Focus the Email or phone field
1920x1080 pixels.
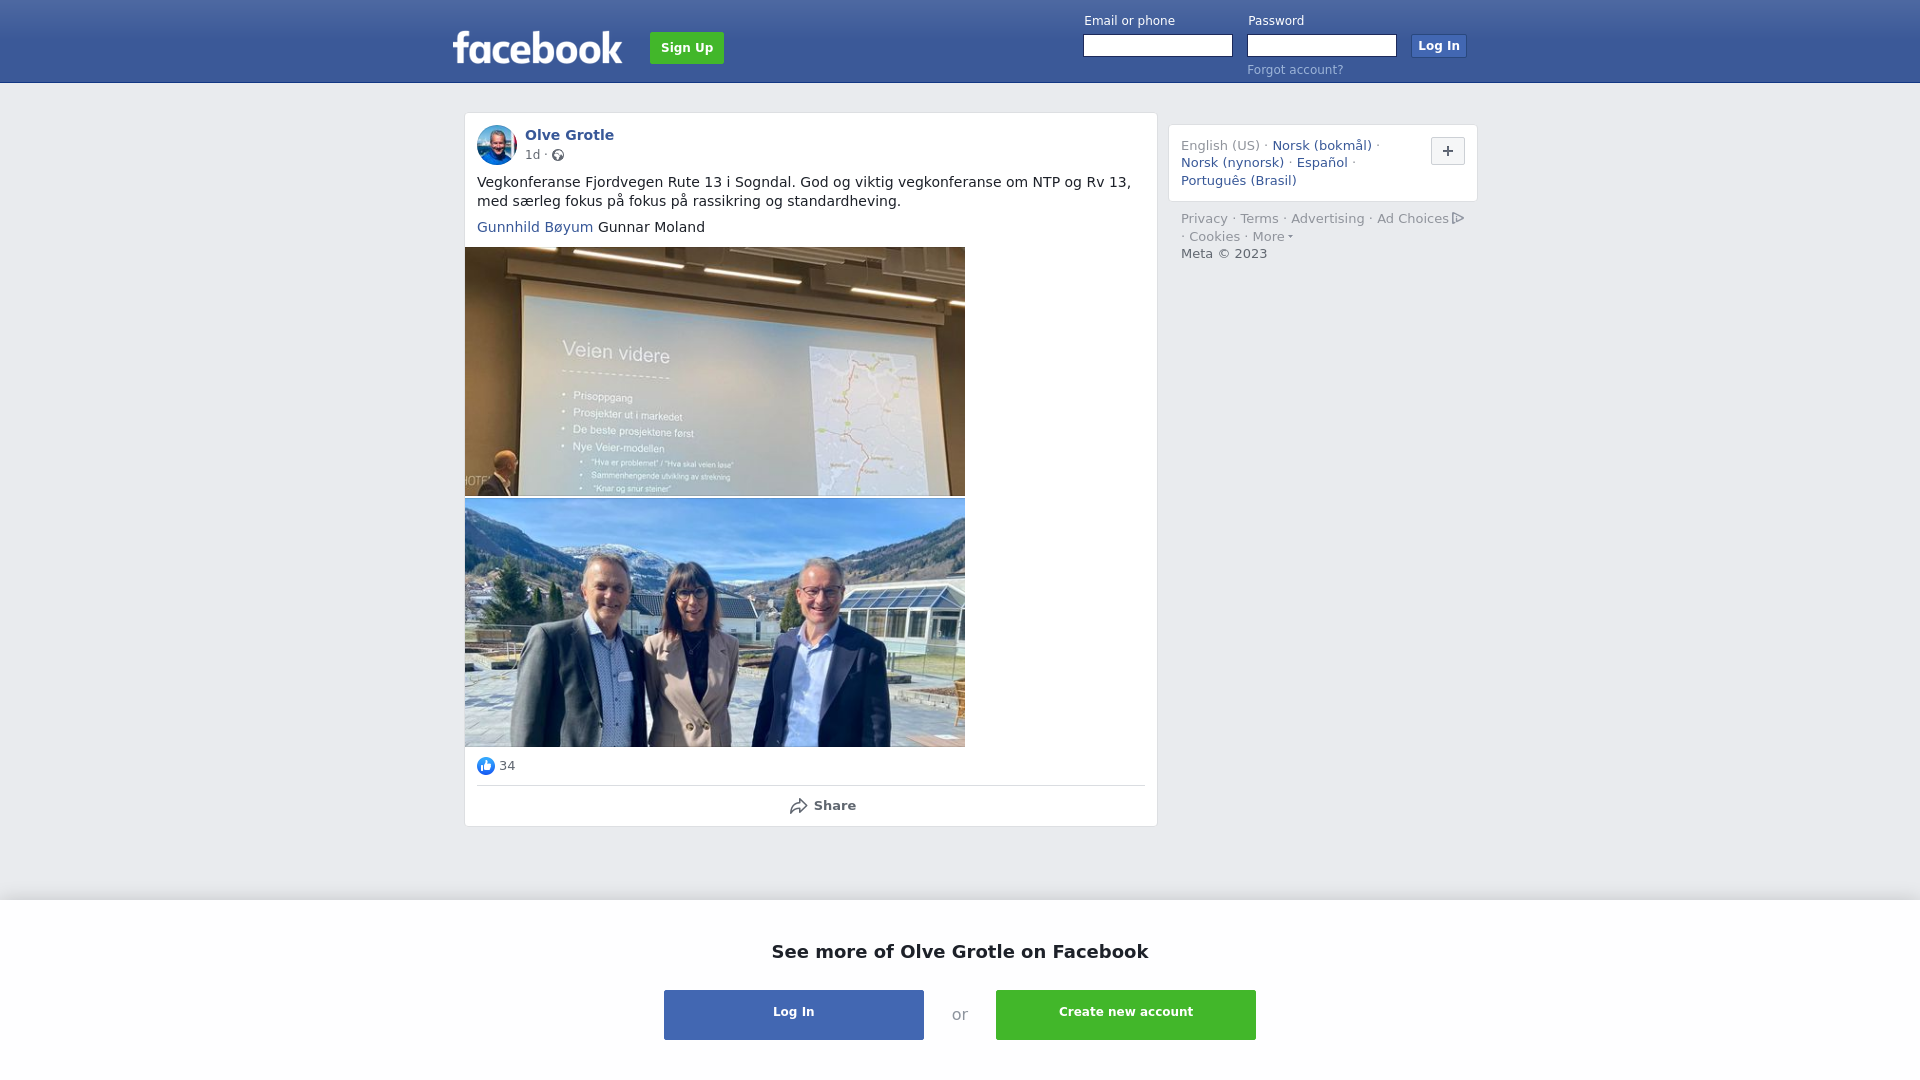coord(1158,46)
